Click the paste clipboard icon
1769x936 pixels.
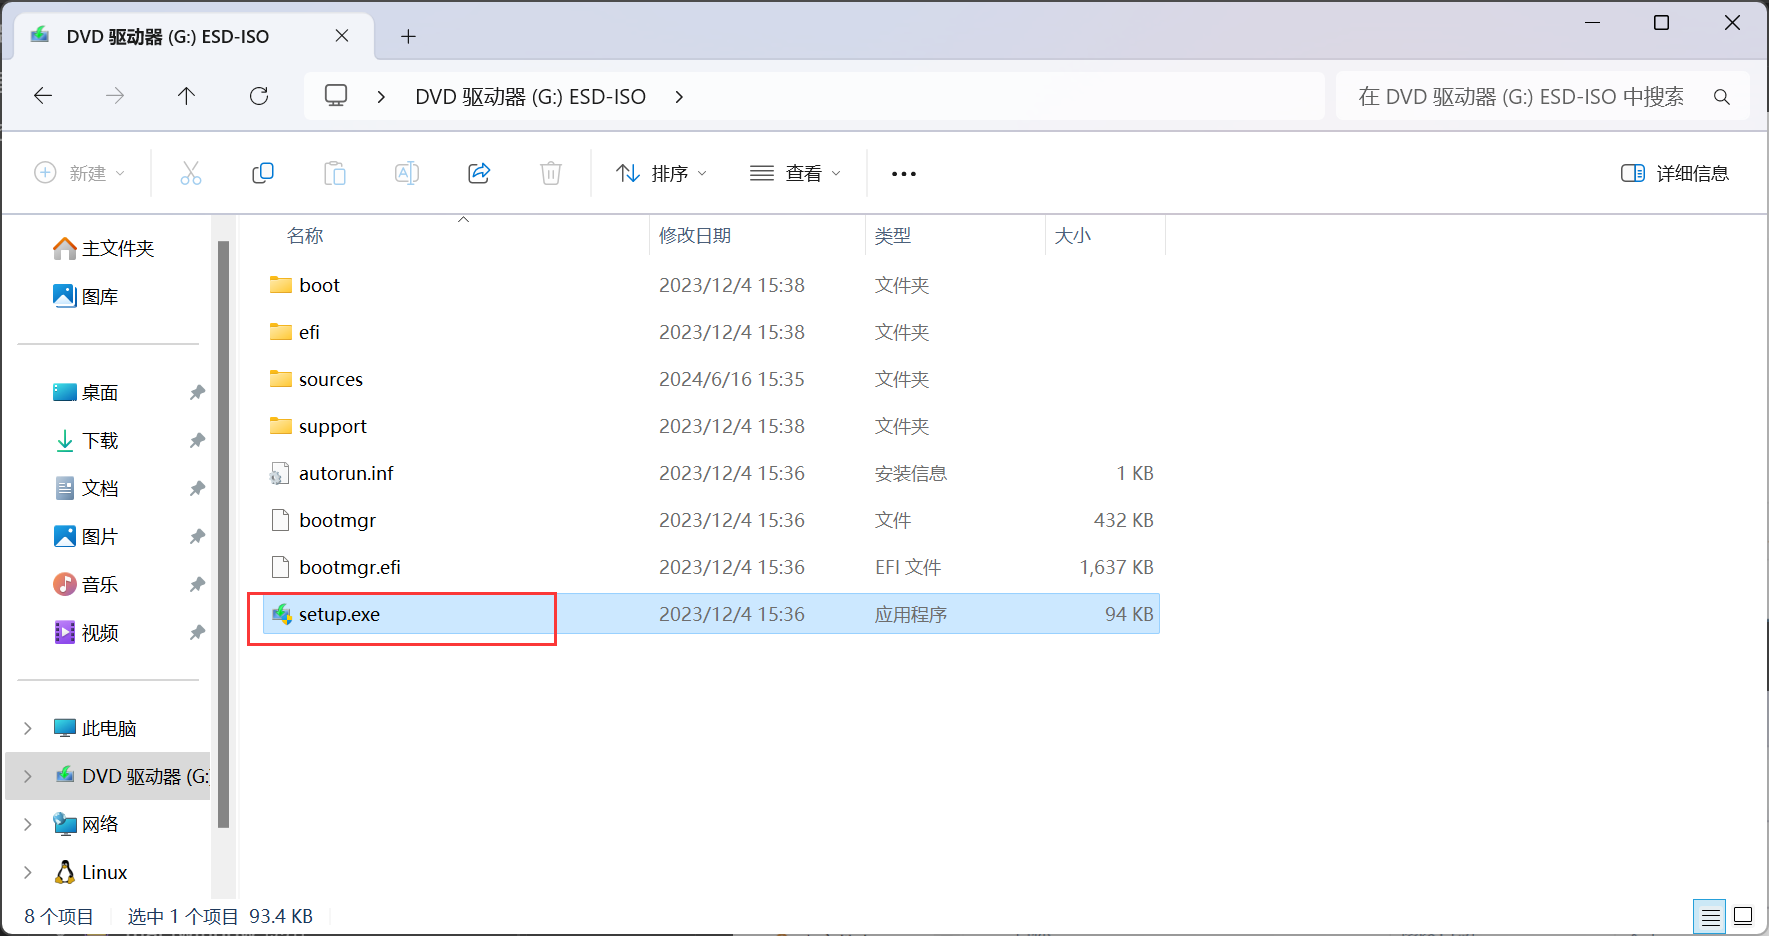click(x=335, y=173)
